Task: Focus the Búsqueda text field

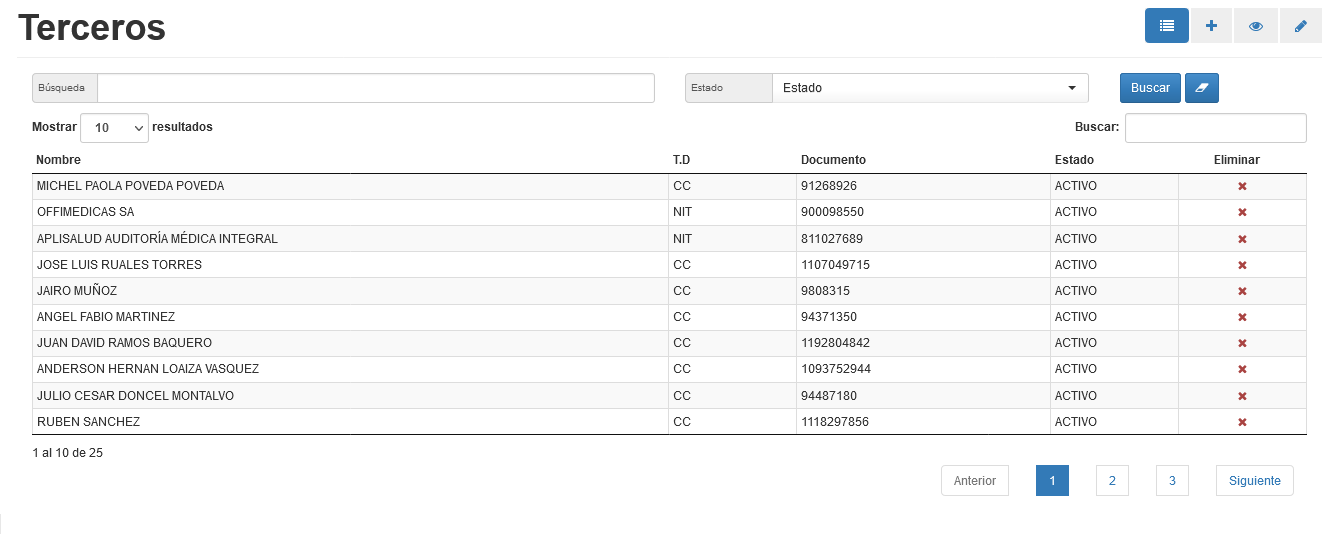Action: (x=376, y=88)
